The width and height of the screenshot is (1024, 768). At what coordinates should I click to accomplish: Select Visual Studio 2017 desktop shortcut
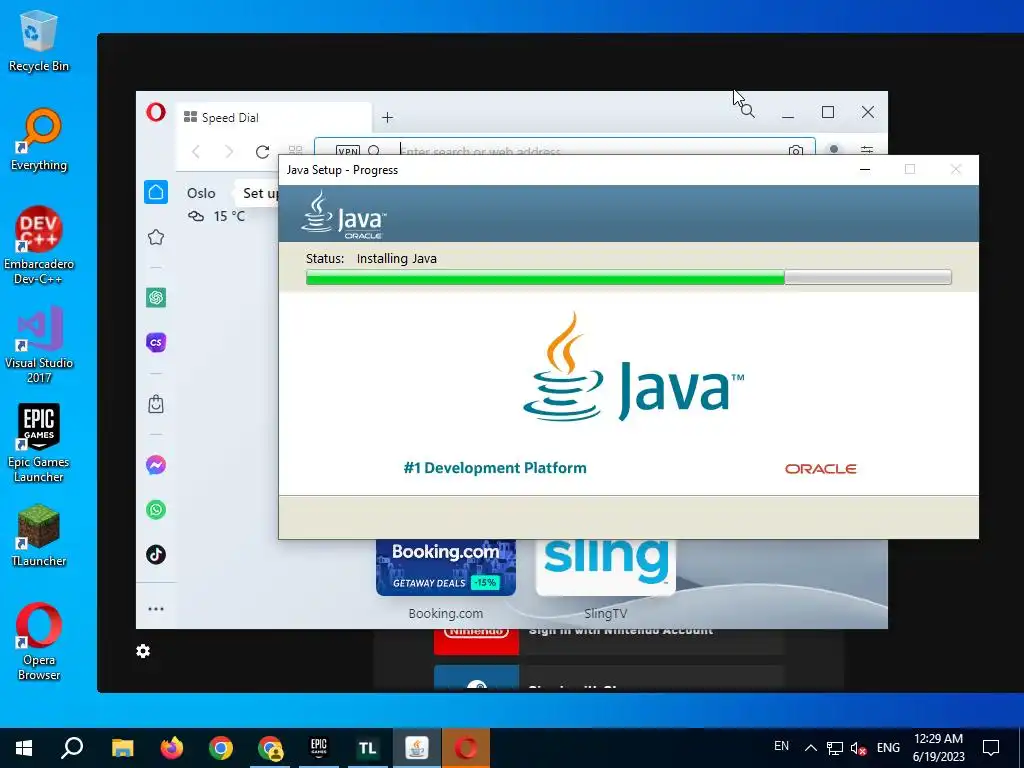pyautogui.click(x=39, y=345)
